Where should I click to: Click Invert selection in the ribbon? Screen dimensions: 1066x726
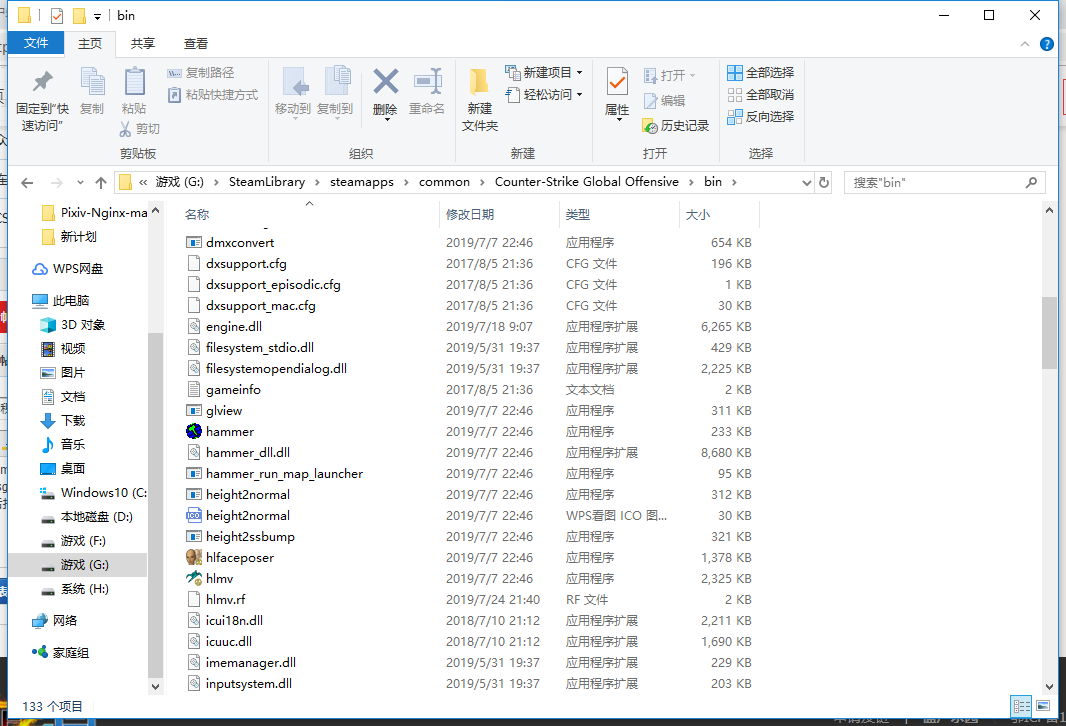[x=760, y=117]
